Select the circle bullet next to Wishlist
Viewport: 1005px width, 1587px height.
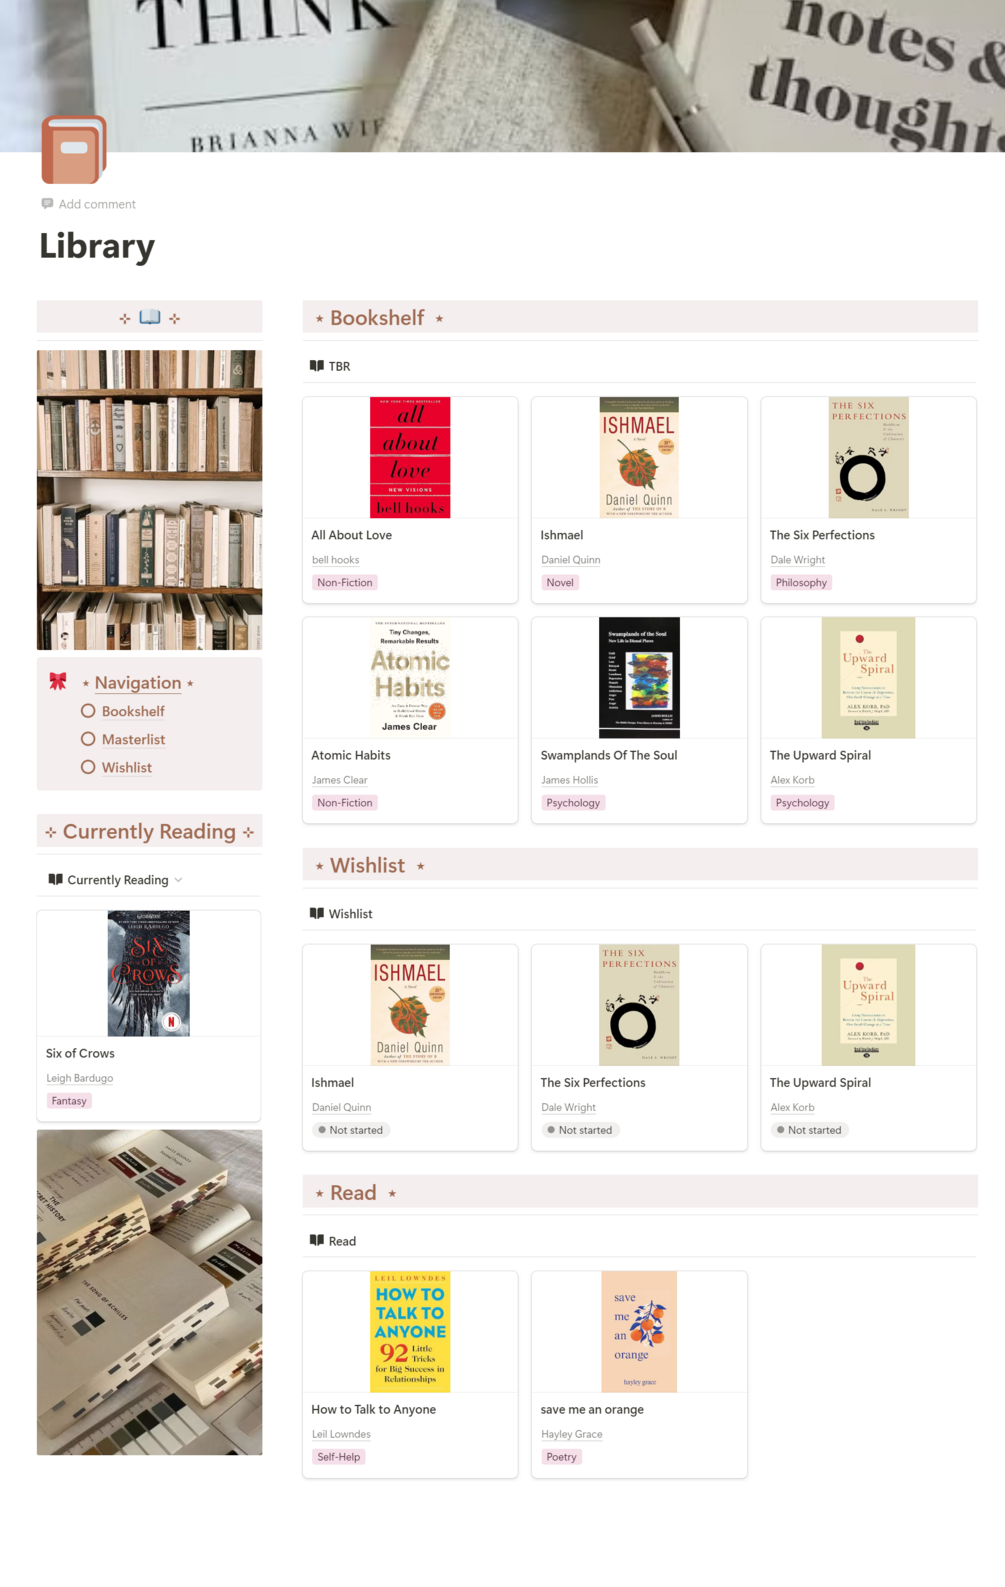click(x=88, y=767)
